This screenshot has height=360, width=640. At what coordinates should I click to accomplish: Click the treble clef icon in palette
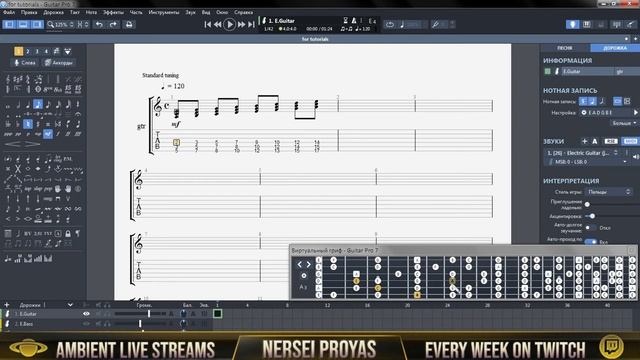click(x=8, y=79)
